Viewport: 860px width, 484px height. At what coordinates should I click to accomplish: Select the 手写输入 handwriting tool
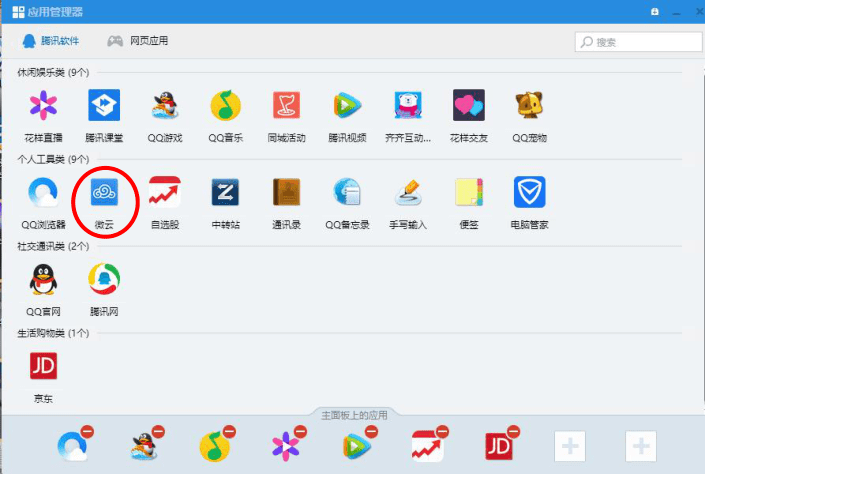tap(408, 192)
